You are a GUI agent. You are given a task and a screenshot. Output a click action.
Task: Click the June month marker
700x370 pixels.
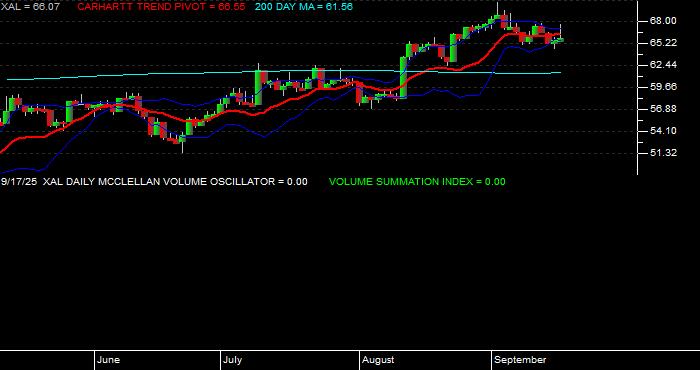(108, 360)
